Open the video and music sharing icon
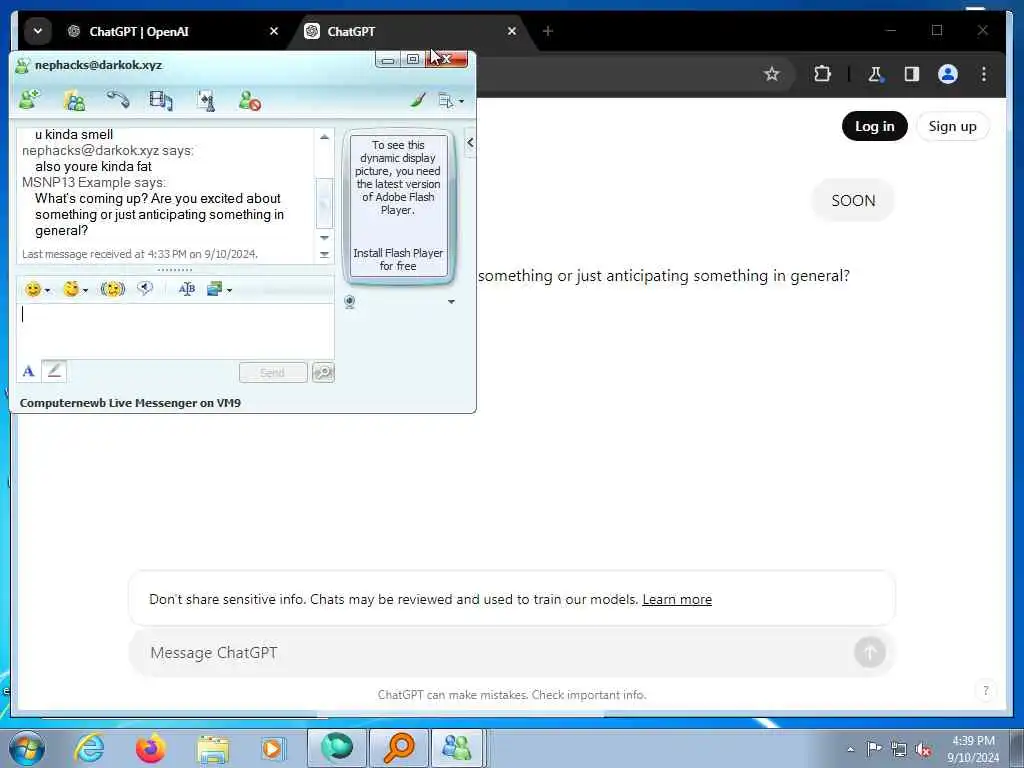1024x768 pixels. (161, 100)
